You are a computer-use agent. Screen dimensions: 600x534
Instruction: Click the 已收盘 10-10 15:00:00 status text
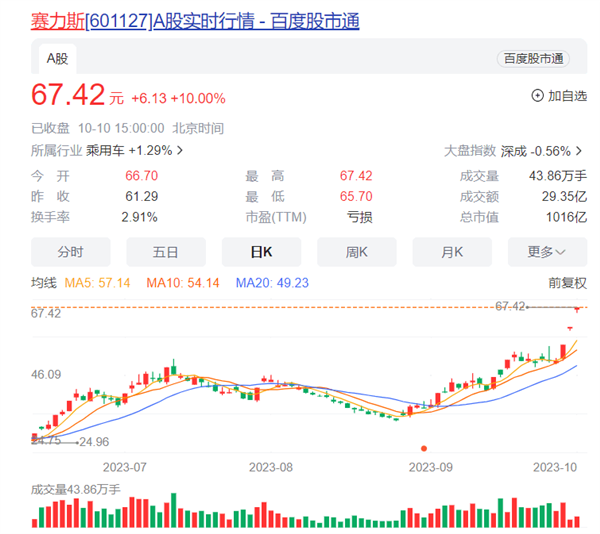tap(98, 128)
